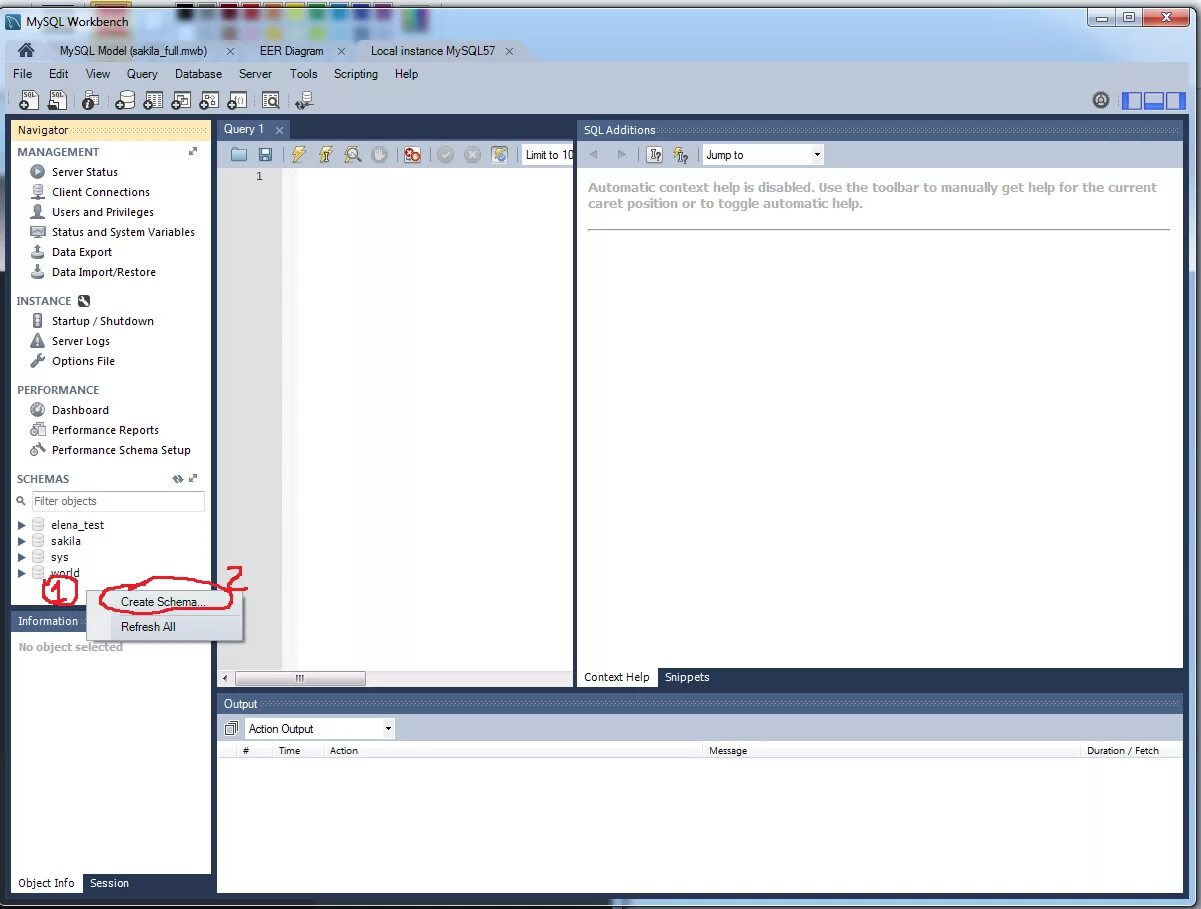Go back in SQL Additions help
This screenshot has width=1201, height=909.
tap(594, 155)
